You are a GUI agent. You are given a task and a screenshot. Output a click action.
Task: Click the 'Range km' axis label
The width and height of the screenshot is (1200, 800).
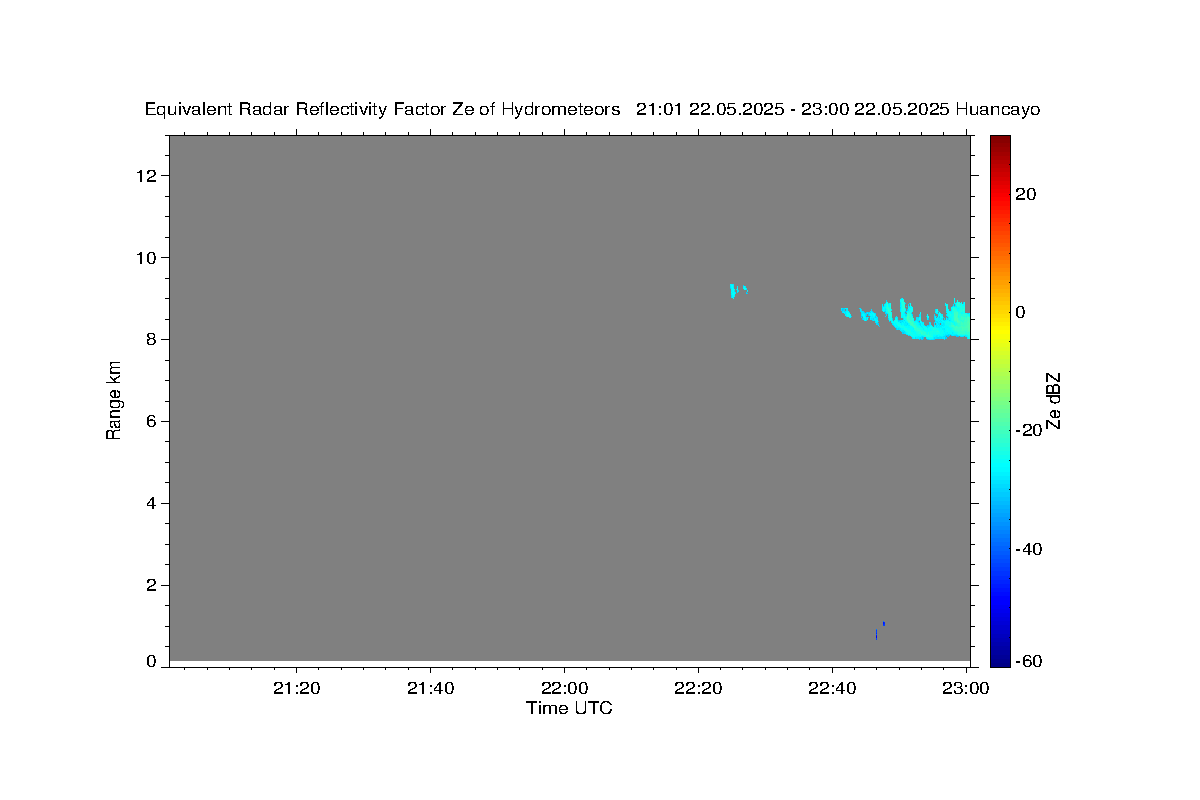tap(114, 400)
